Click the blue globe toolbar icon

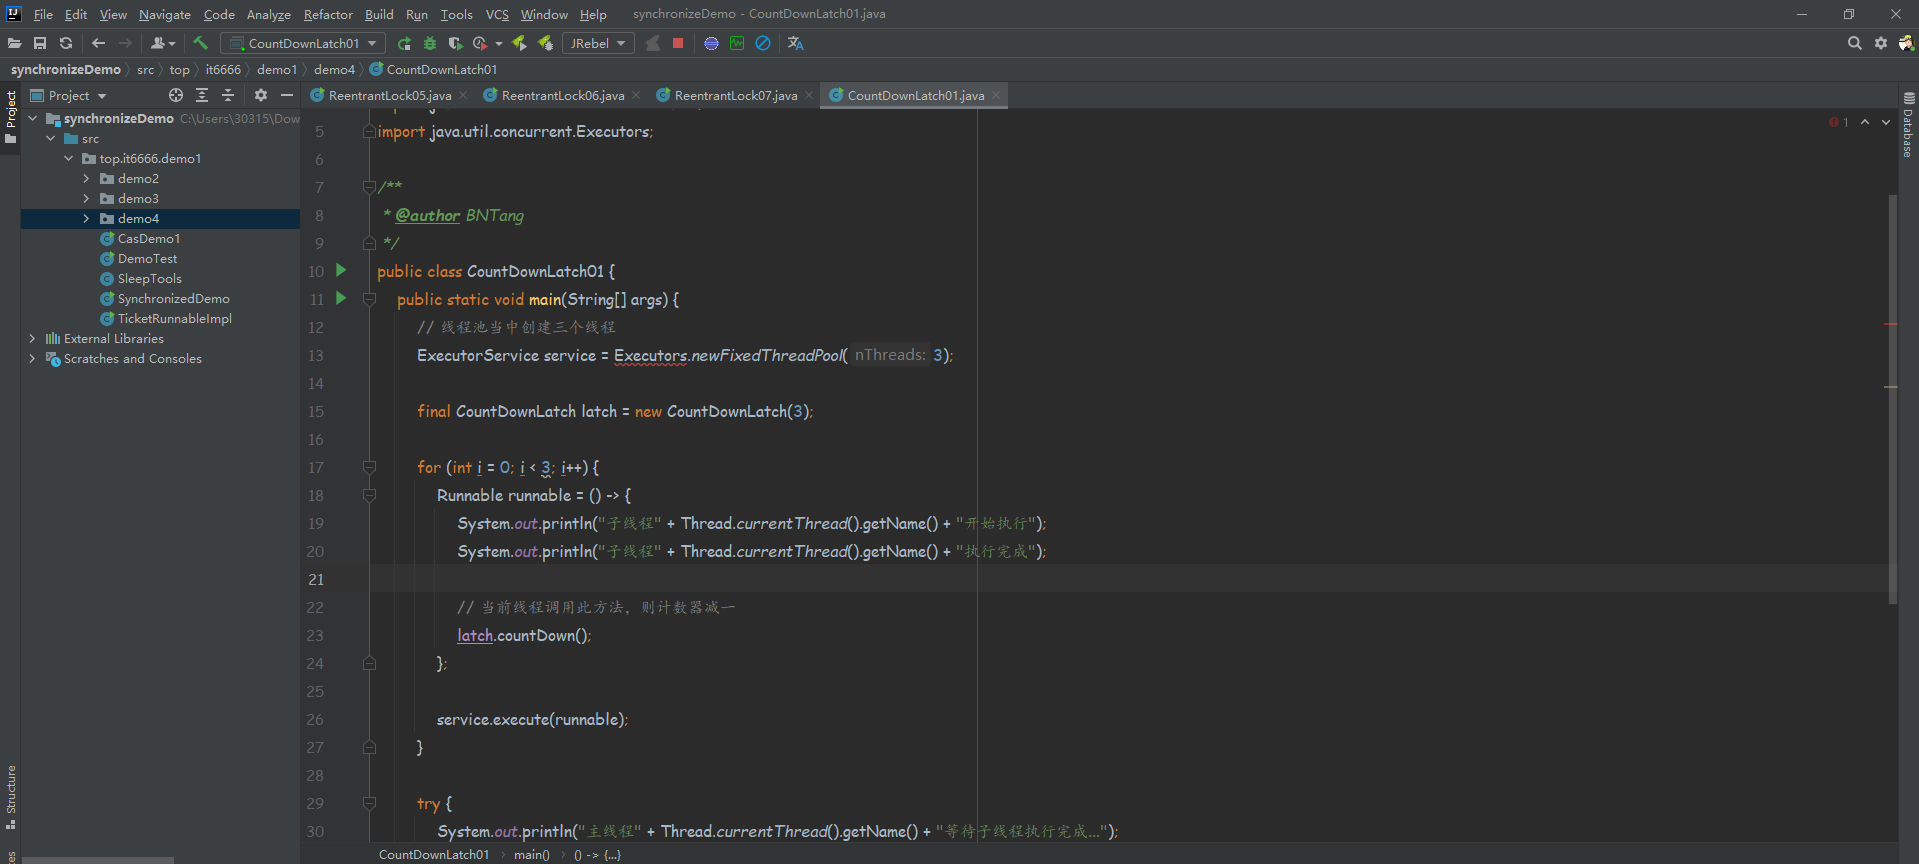[x=711, y=43]
